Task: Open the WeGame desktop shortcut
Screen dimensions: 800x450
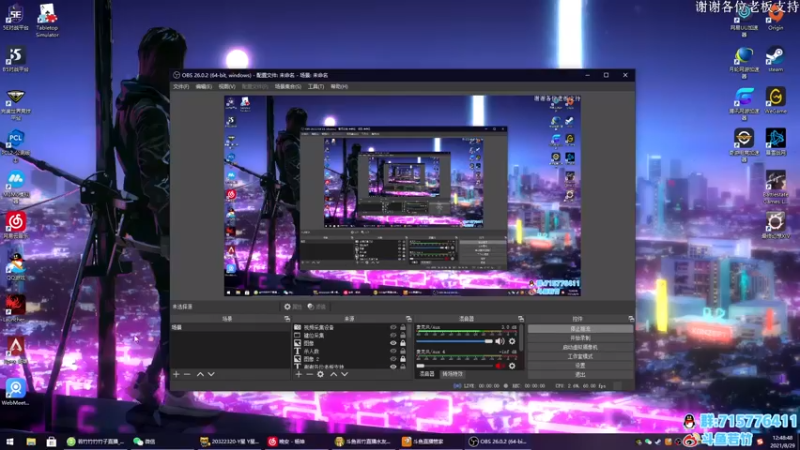Action: point(775,101)
